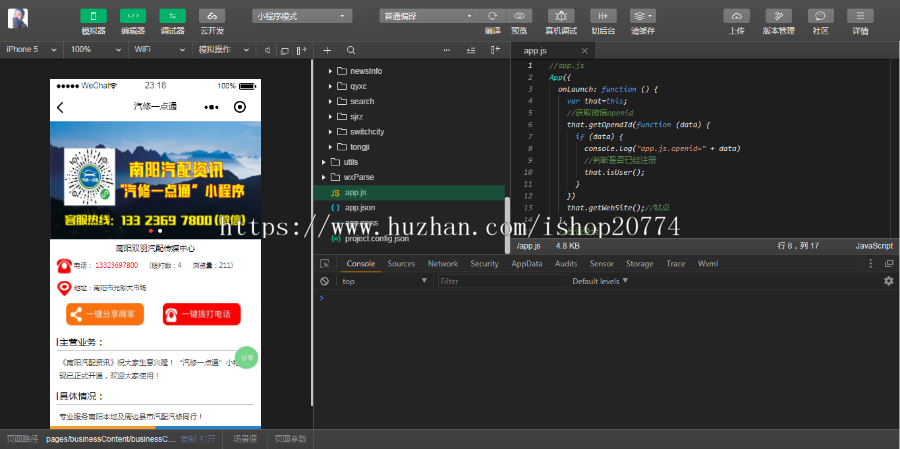Open the WiFi network dropdown

(x=158, y=49)
